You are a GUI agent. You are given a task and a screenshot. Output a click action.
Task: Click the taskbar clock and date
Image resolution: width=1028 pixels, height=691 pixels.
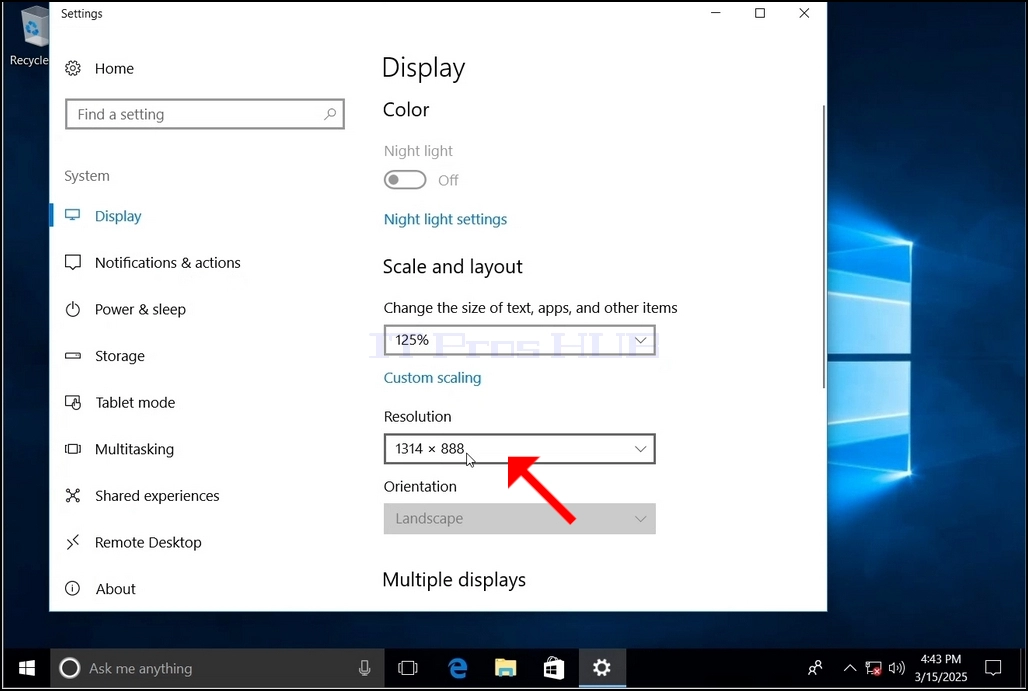coord(941,668)
